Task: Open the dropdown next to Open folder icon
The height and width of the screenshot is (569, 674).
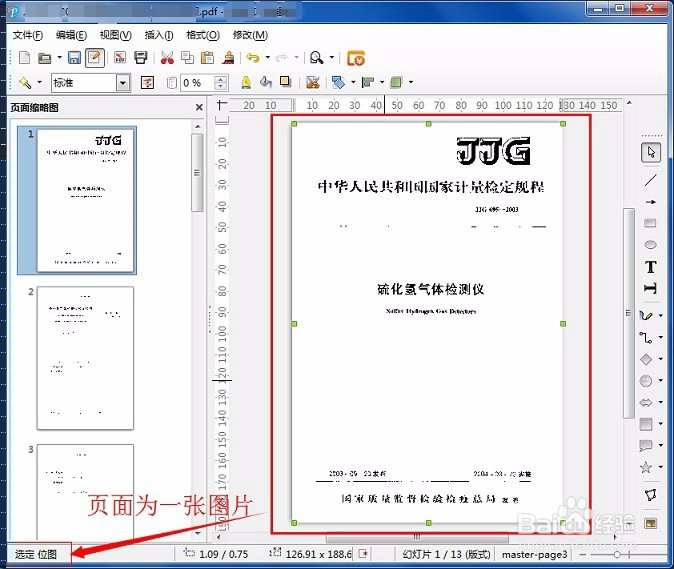Action: [x=59, y=57]
